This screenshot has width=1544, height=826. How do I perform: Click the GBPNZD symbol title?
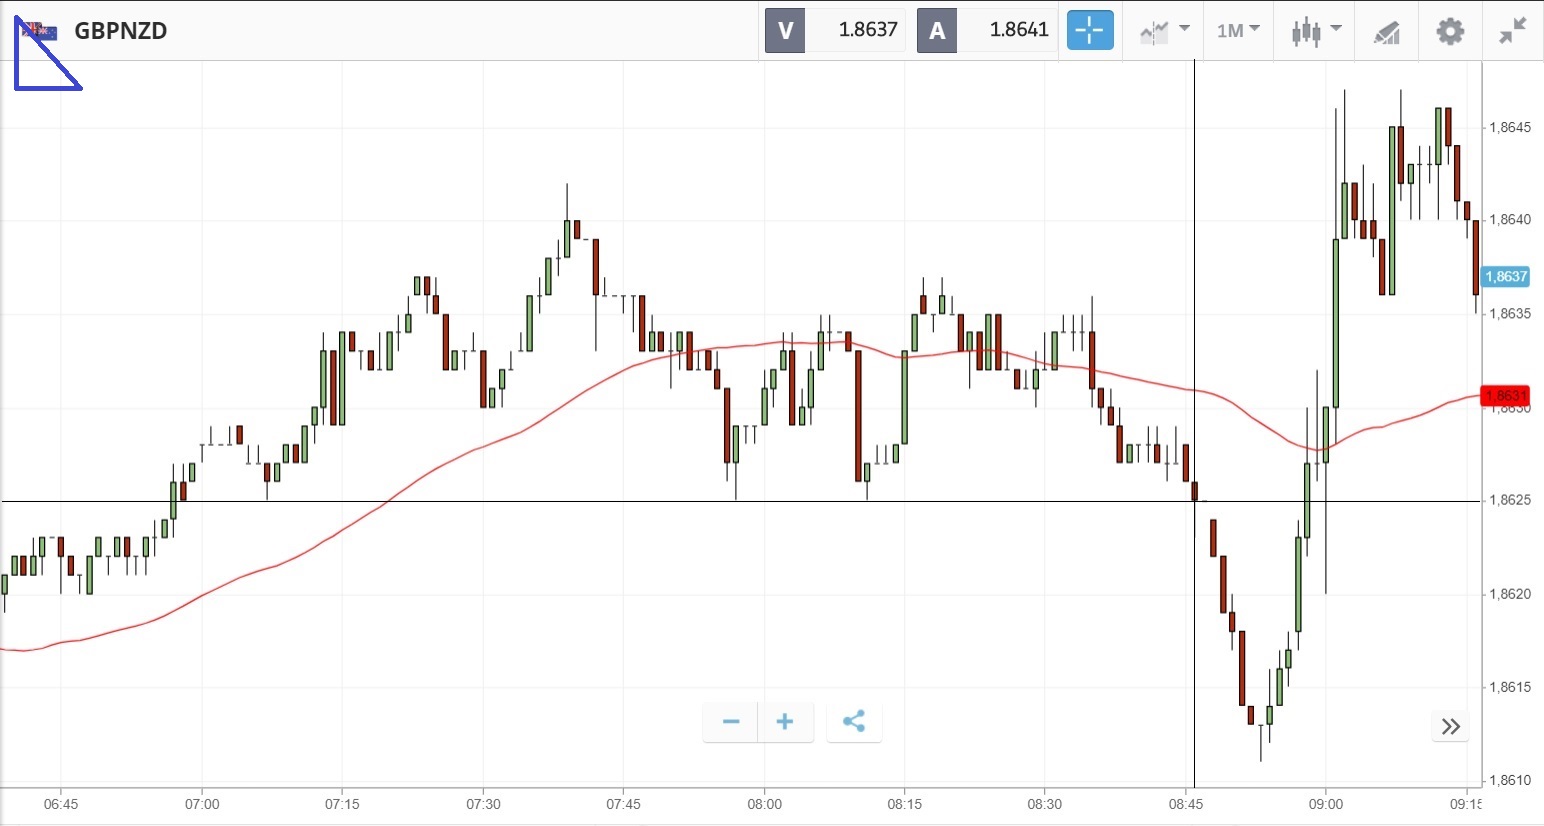pyautogui.click(x=121, y=31)
